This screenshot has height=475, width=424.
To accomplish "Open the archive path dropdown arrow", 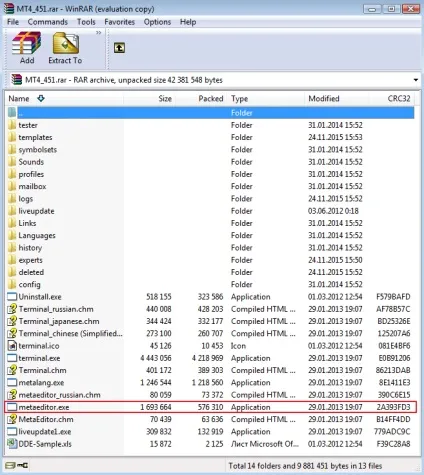I will (415, 80).
